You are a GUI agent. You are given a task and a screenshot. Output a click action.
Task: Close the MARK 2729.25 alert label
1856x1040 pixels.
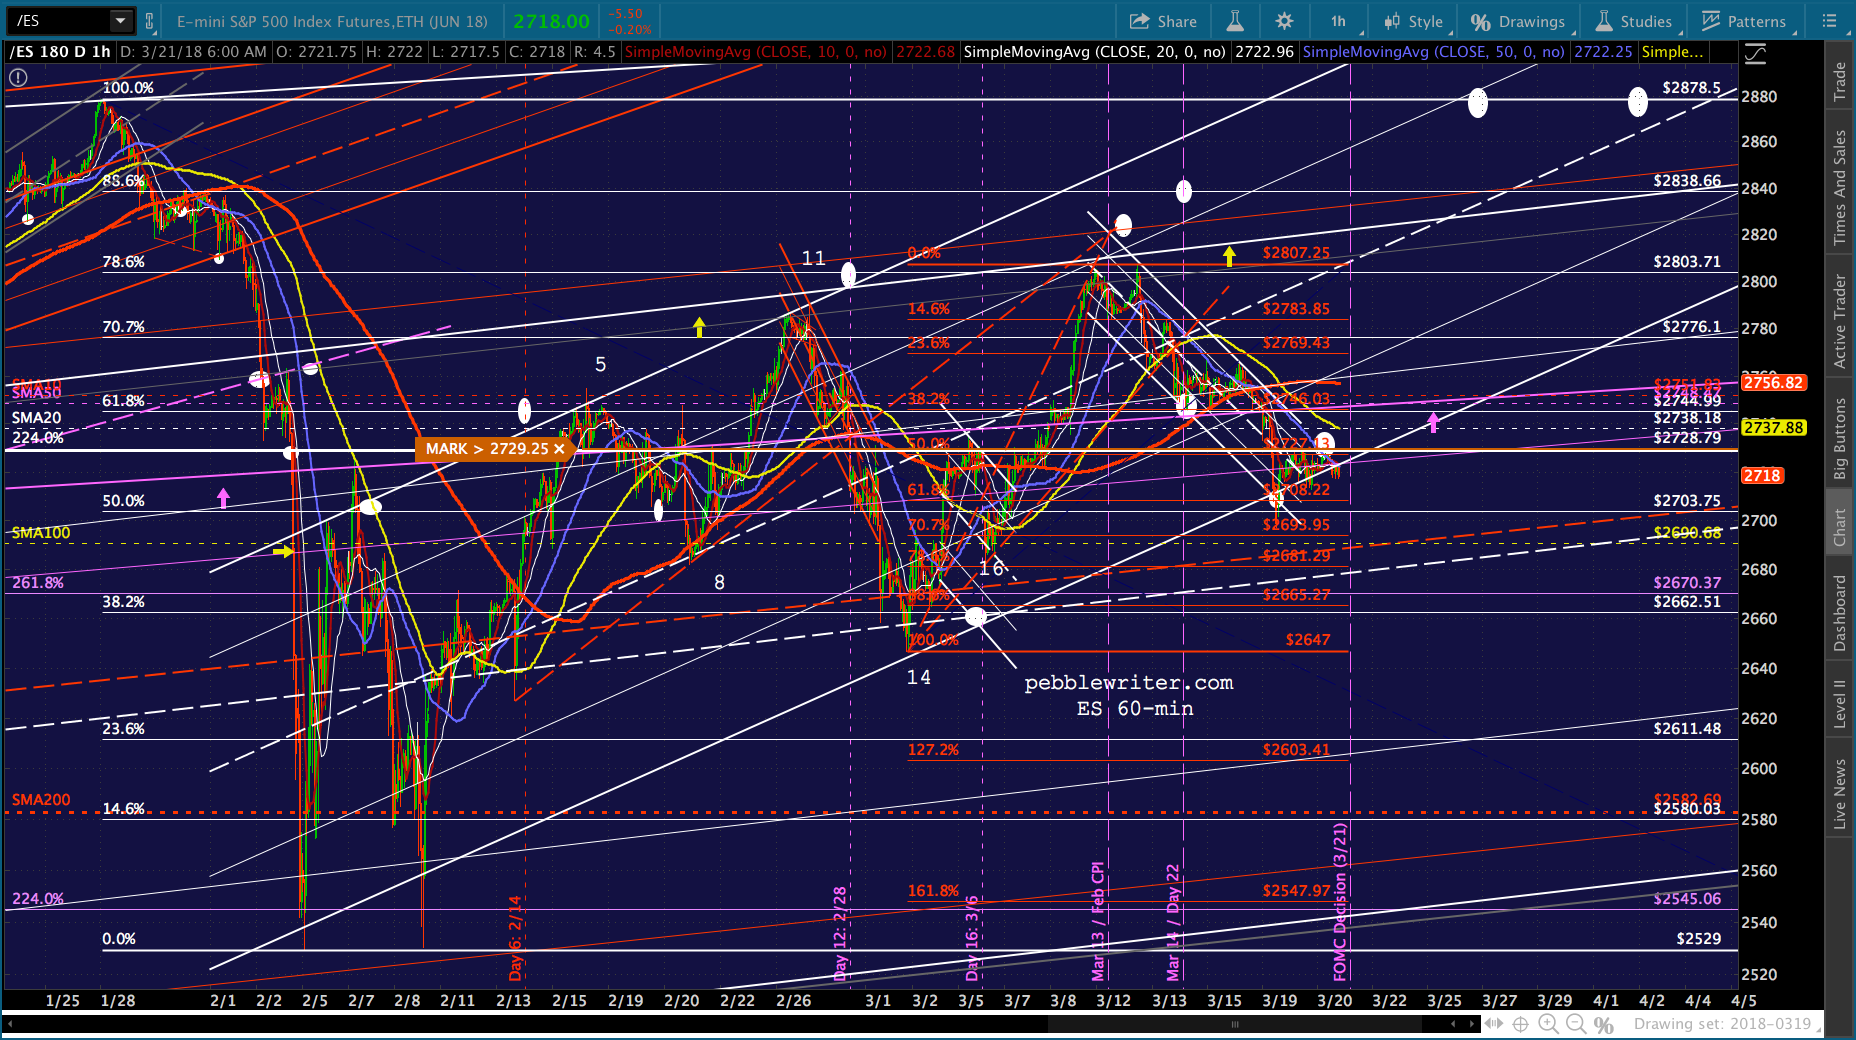tap(560, 449)
